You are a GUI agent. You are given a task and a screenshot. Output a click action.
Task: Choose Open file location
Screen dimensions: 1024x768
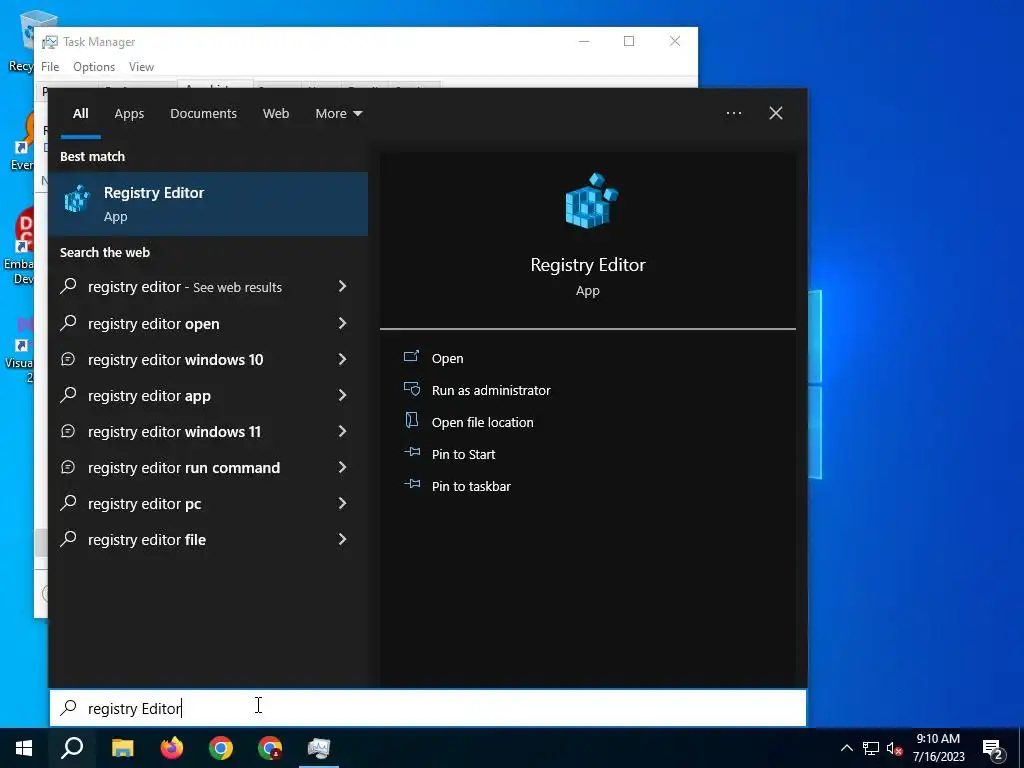pos(483,423)
